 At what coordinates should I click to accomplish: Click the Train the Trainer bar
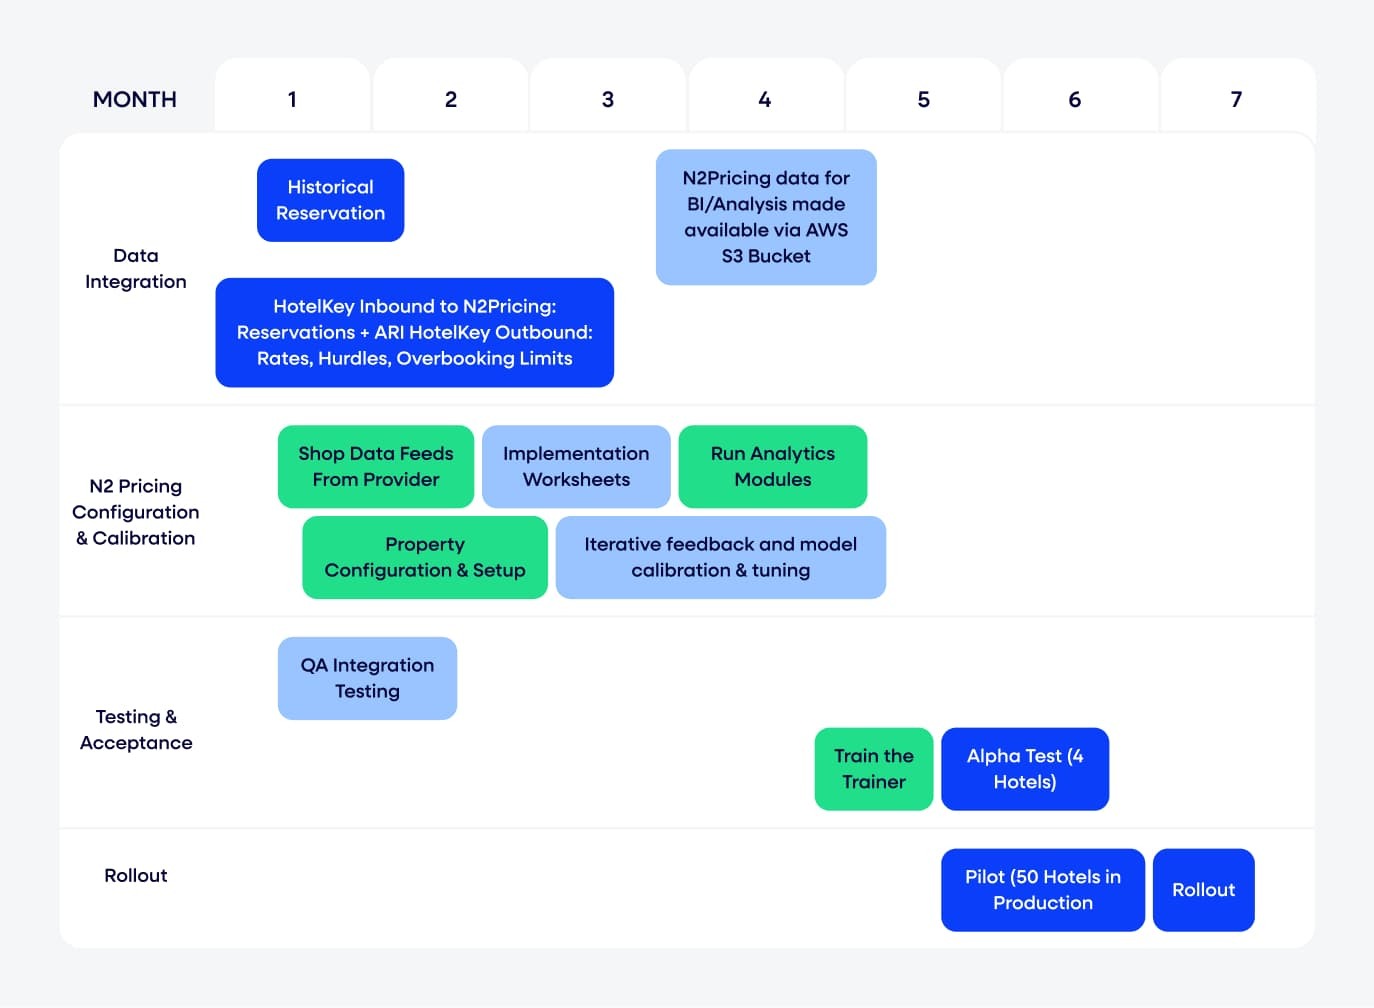873,769
